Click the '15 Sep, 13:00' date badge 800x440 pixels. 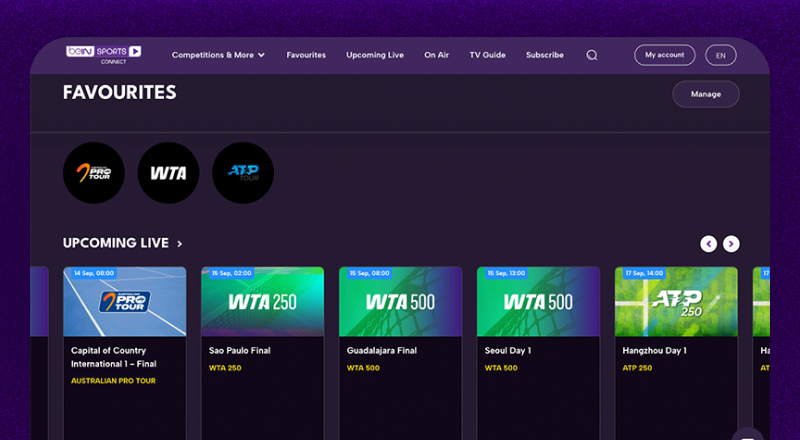[x=506, y=273]
